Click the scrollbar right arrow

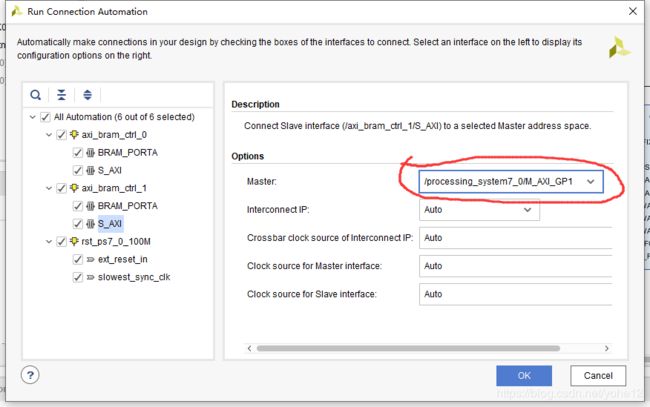[x=606, y=348]
